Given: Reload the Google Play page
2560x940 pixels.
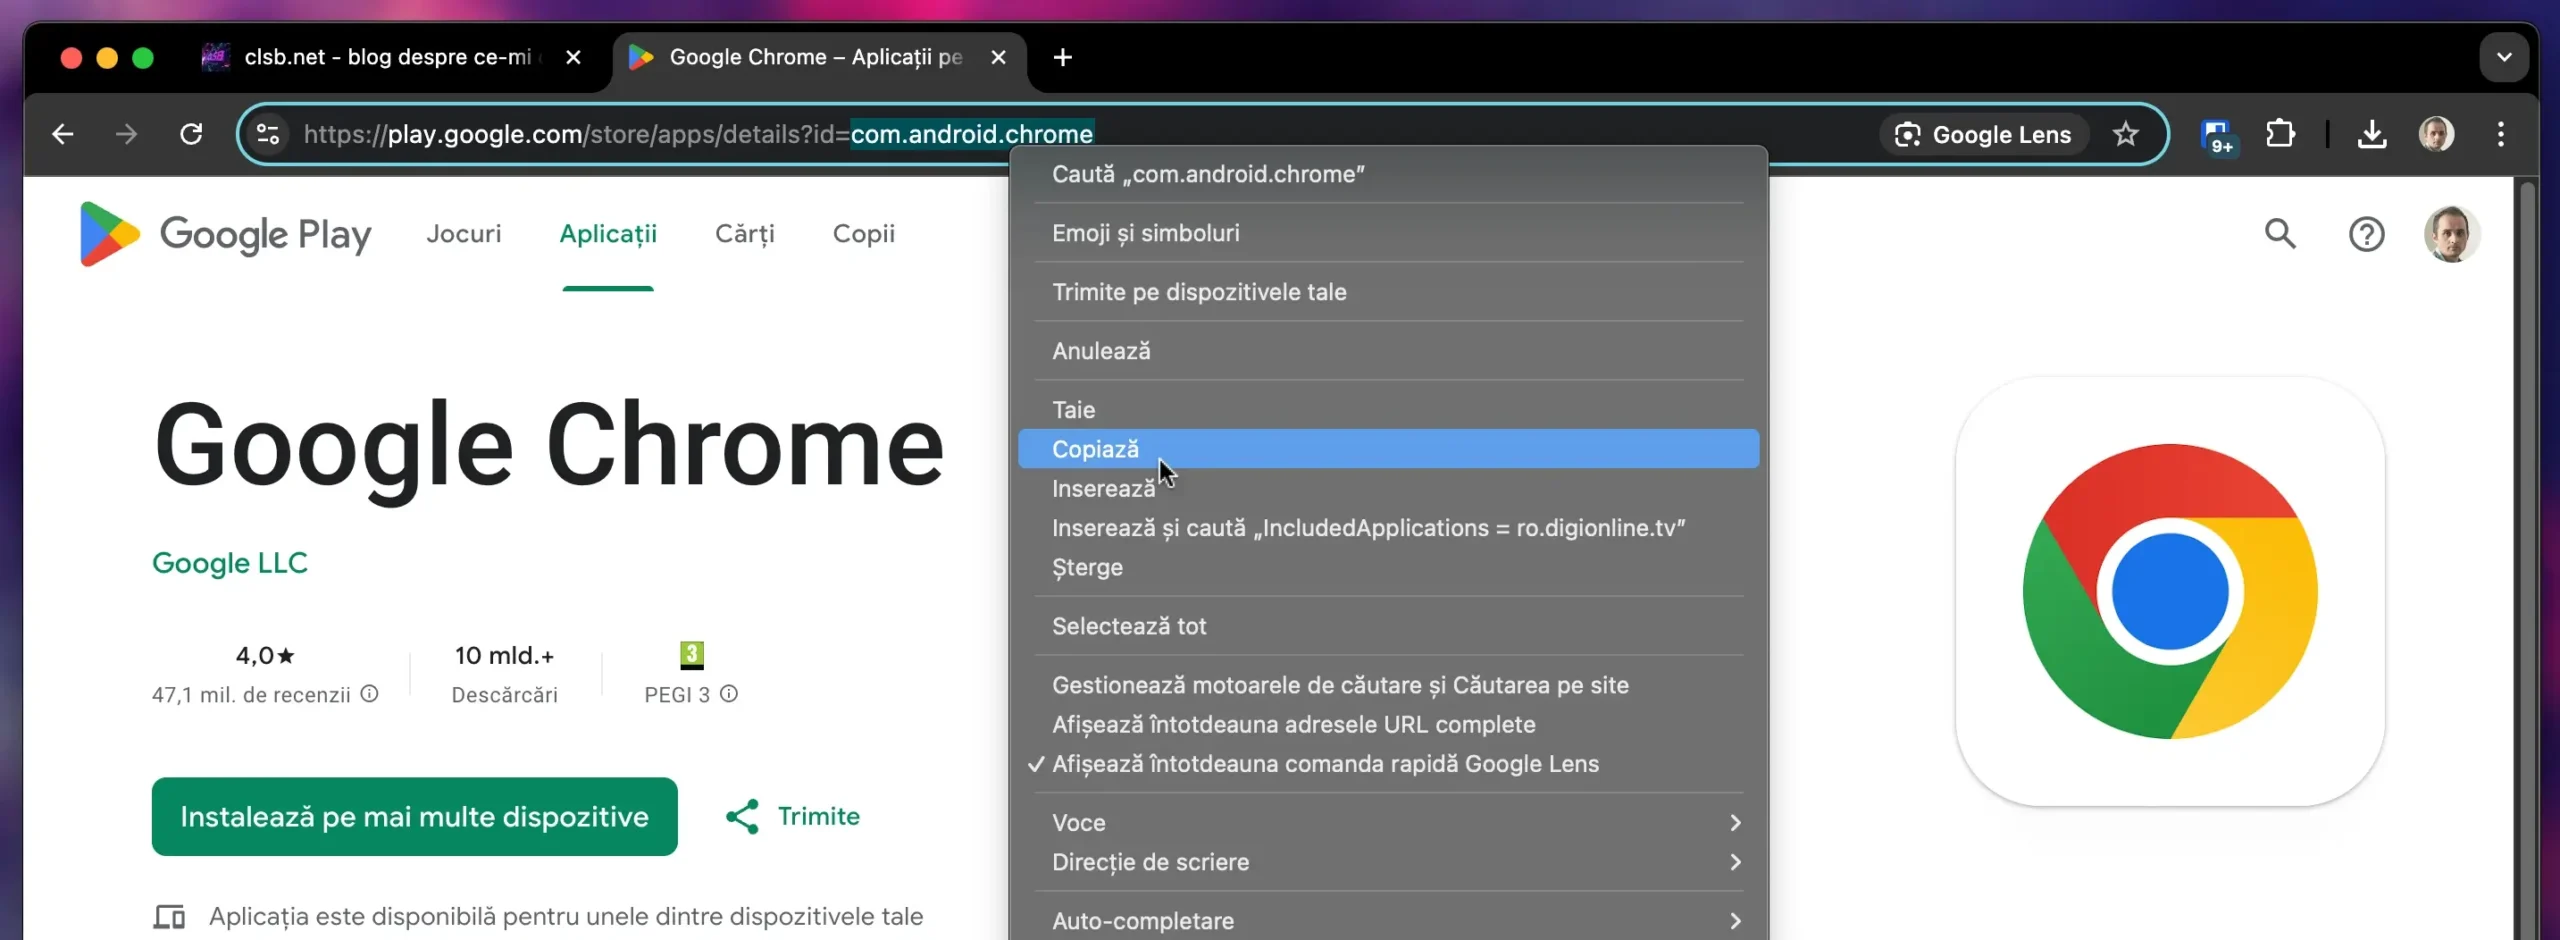Looking at the screenshot, I should pyautogui.click(x=191, y=134).
